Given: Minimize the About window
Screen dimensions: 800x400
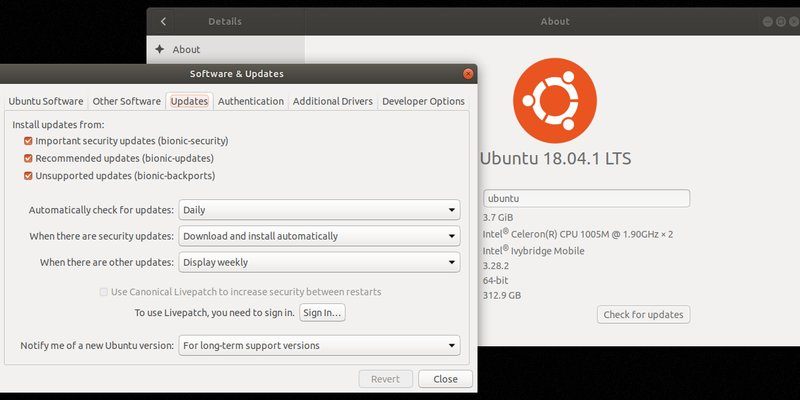Looking at the screenshot, I should pos(767,21).
